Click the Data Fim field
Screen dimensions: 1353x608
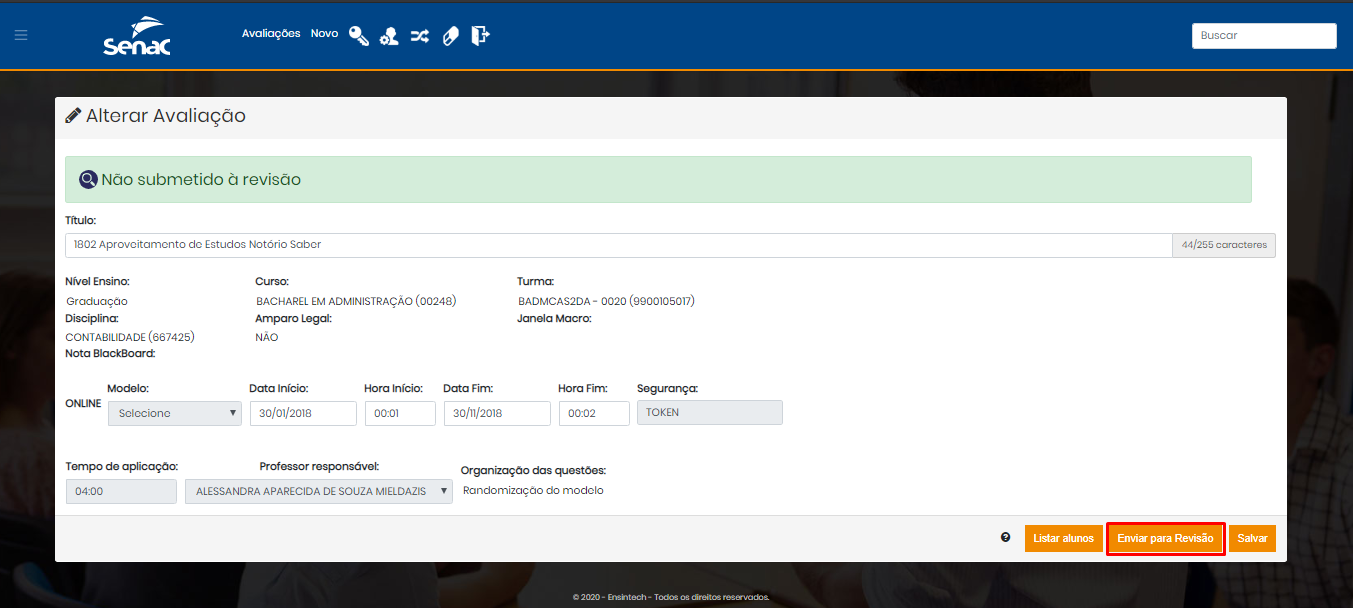(497, 413)
